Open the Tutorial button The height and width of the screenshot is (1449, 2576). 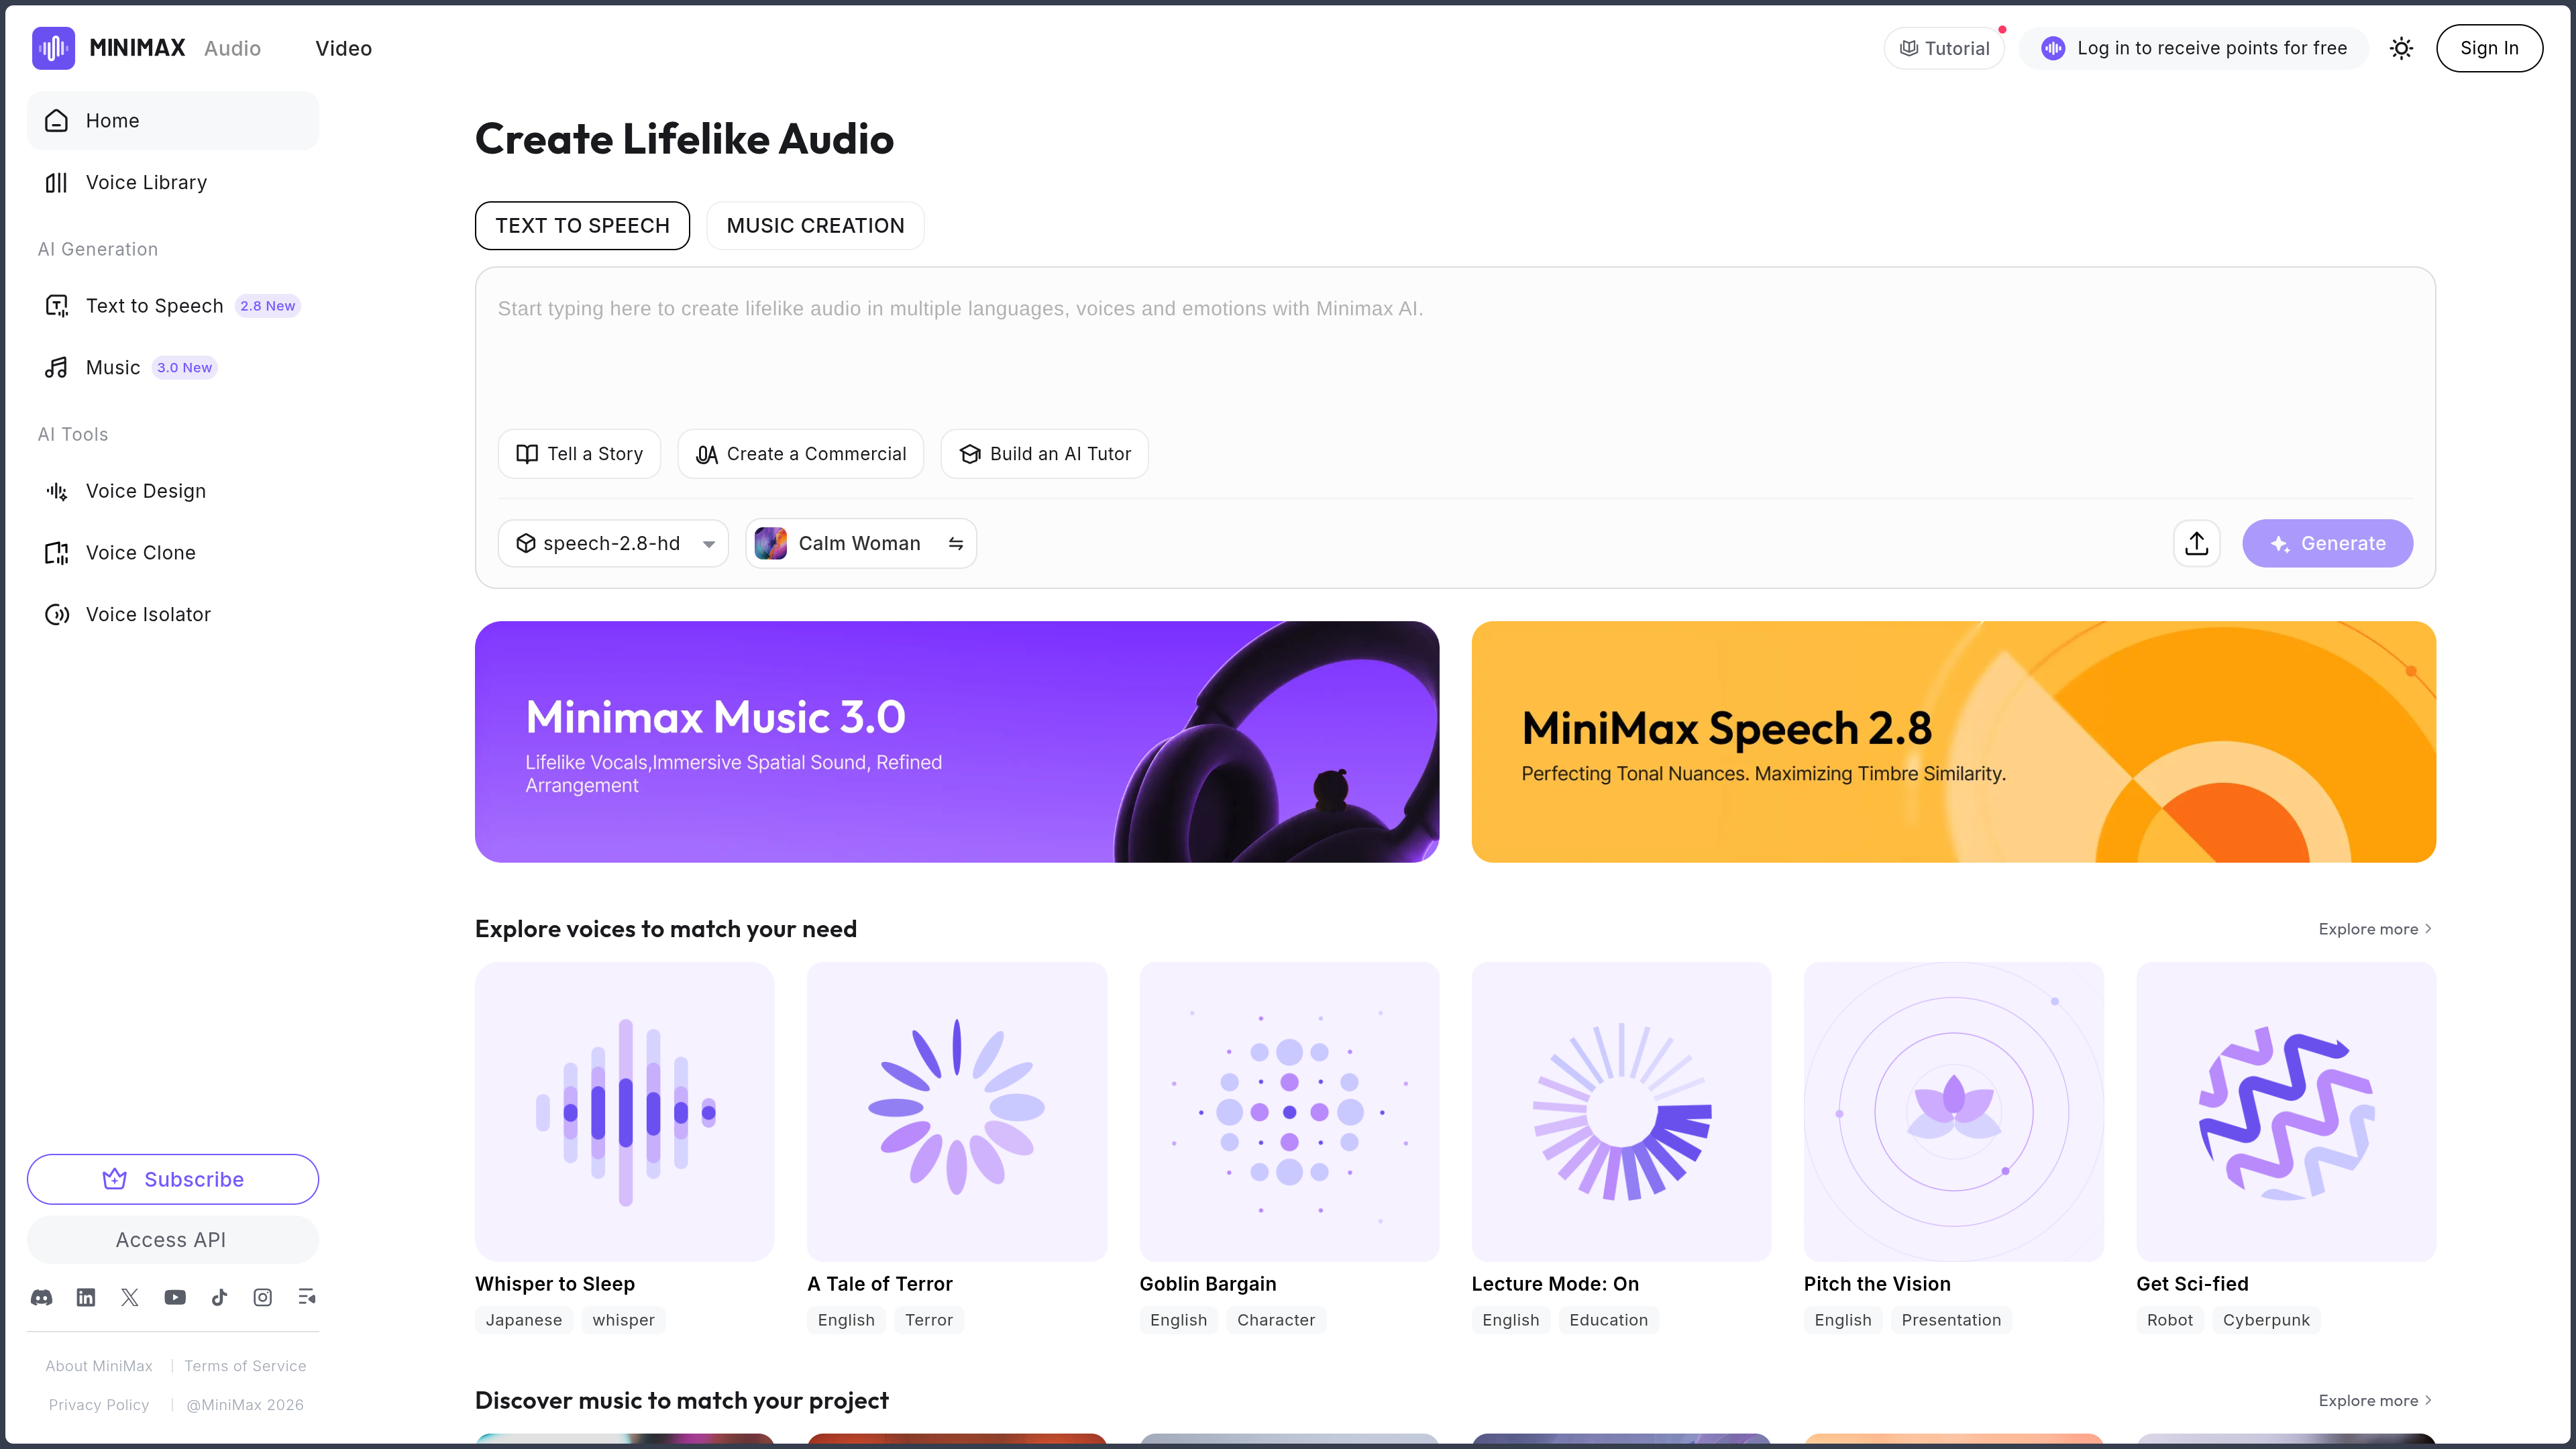click(1944, 48)
